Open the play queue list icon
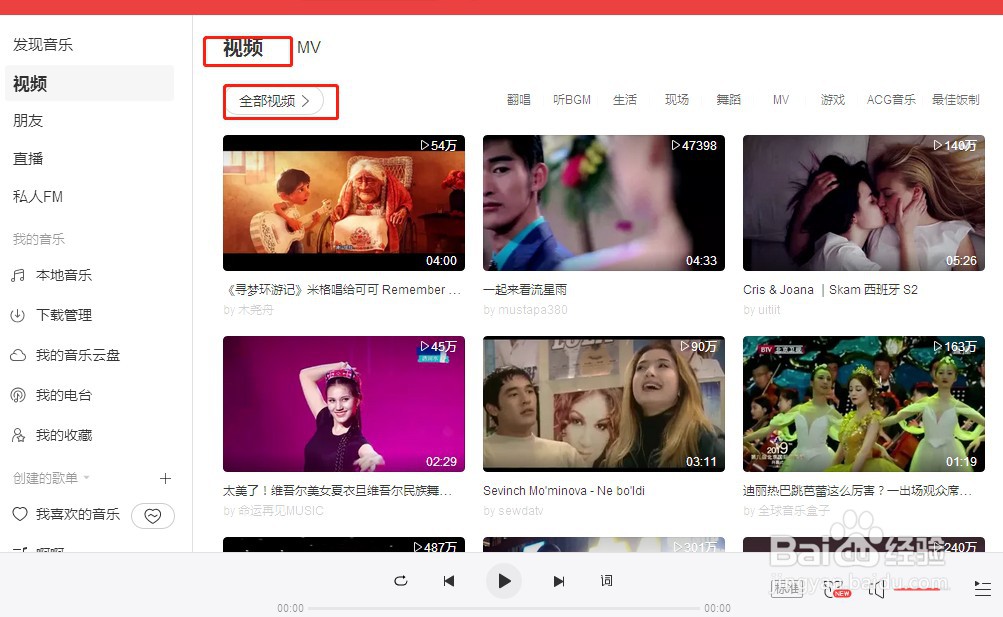The image size is (1003, 617). pos(983,588)
